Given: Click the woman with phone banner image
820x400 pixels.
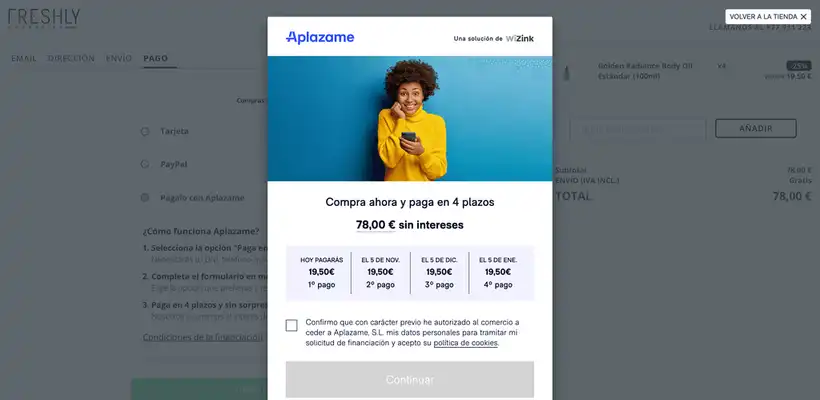Looking at the screenshot, I should pos(410,119).
